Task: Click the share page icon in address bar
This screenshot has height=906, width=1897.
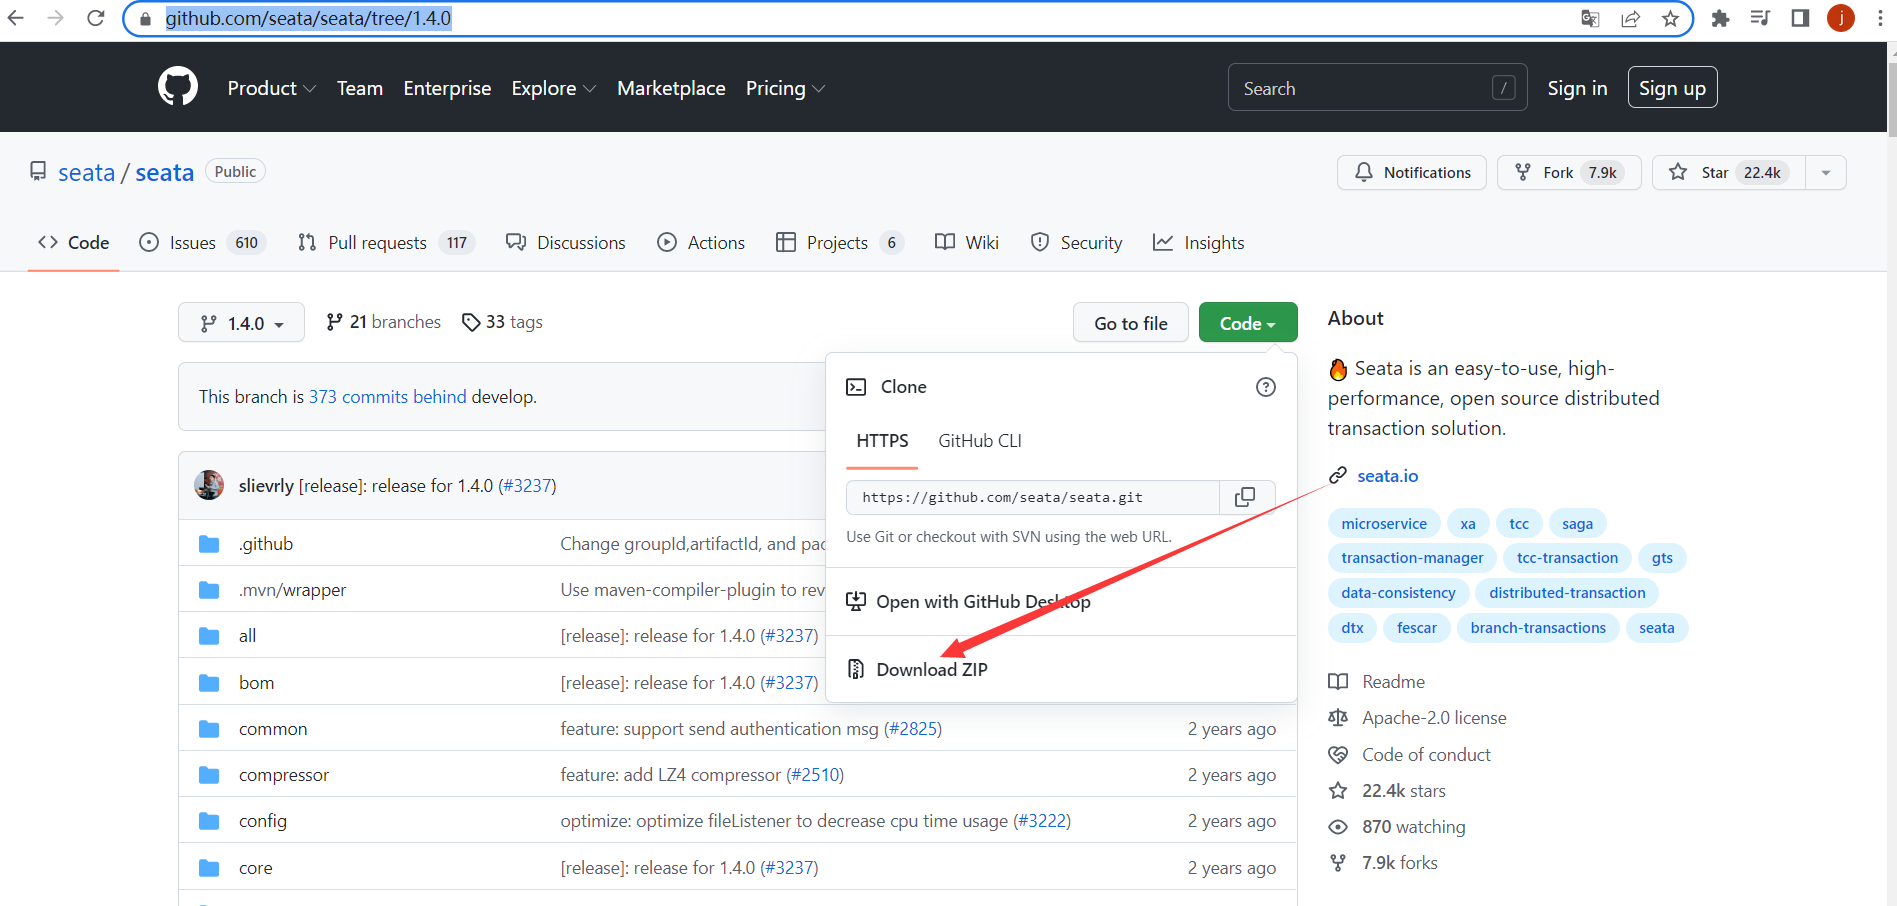Action: 1630,18
